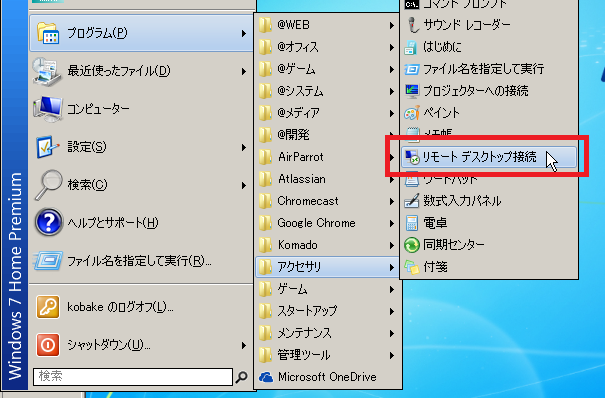The height and width of the screenshot is (398, 605).
Task: Open the メンテナンス folder
Action: (327, 333)
